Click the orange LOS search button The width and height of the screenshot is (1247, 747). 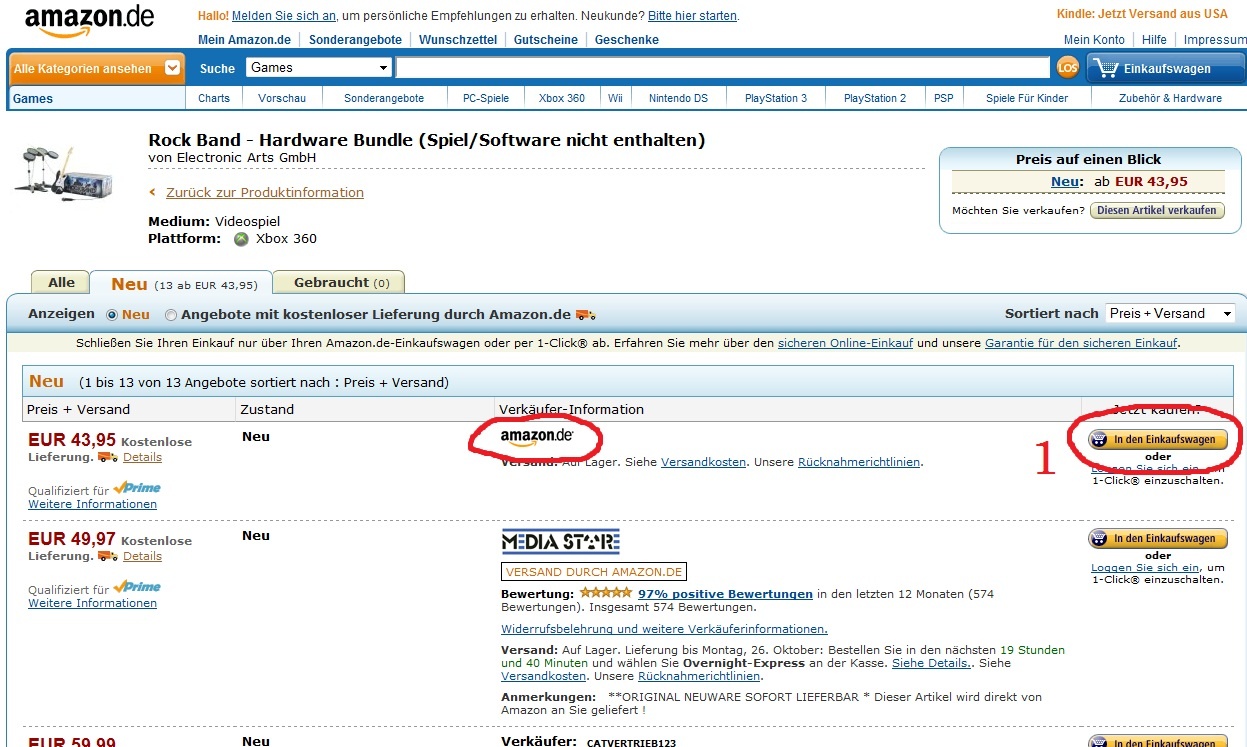click(x=1068, y=68)
